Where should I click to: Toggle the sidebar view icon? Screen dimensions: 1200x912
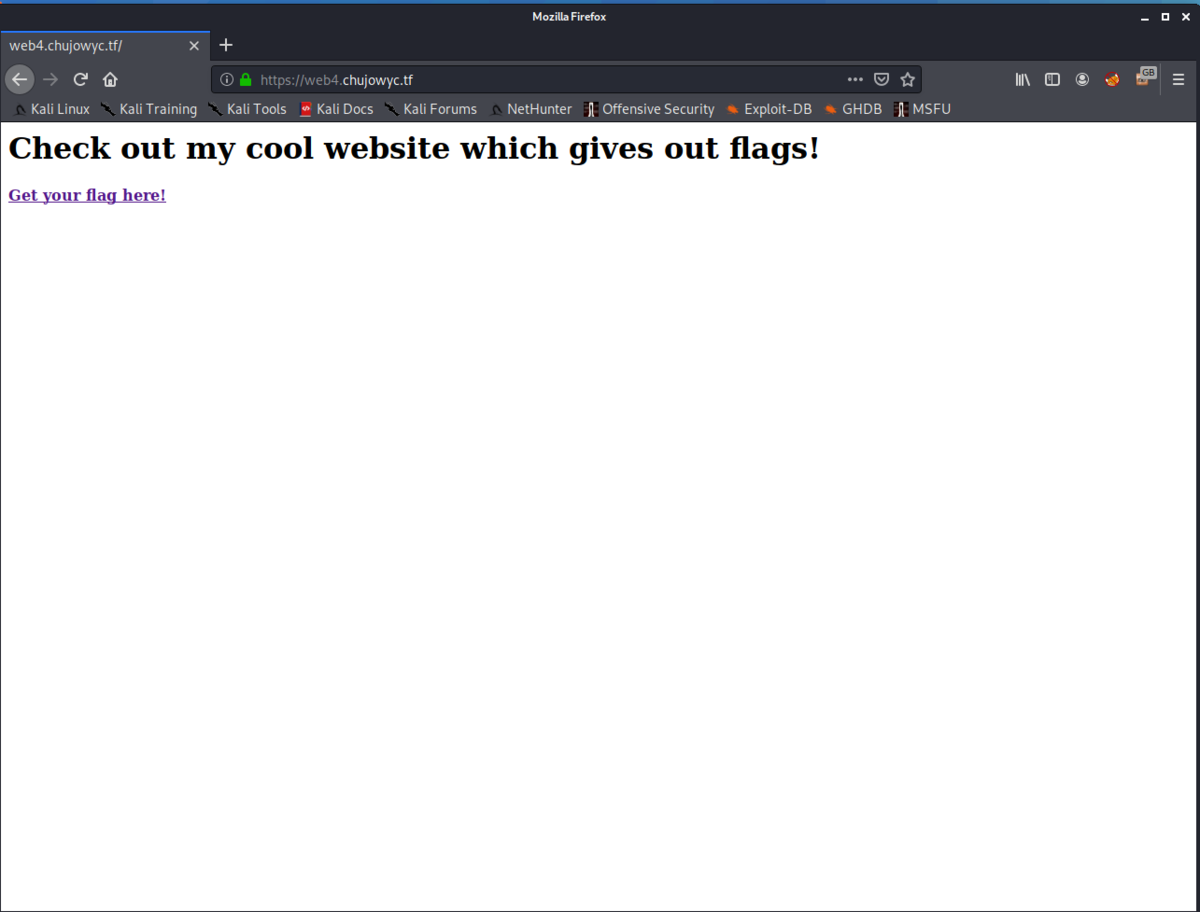coord(1052,79)
